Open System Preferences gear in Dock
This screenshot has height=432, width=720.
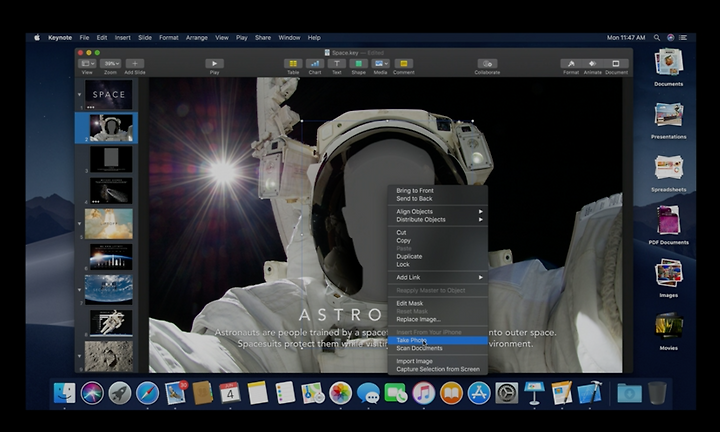pyautogui.click(x=506, y=393)
